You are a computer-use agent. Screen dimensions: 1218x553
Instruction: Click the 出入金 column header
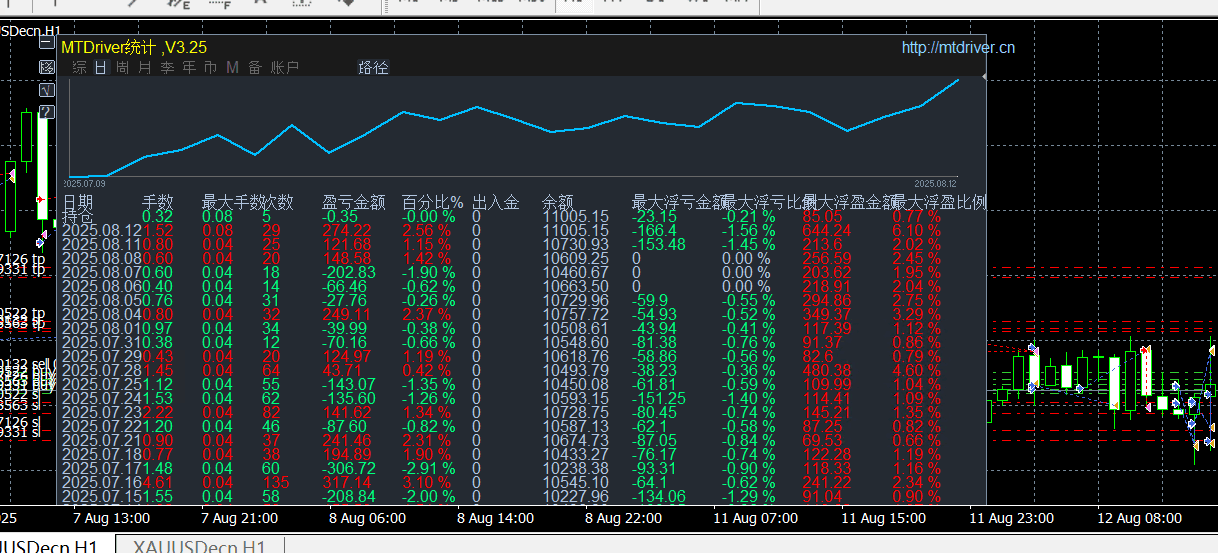point(496,203)
